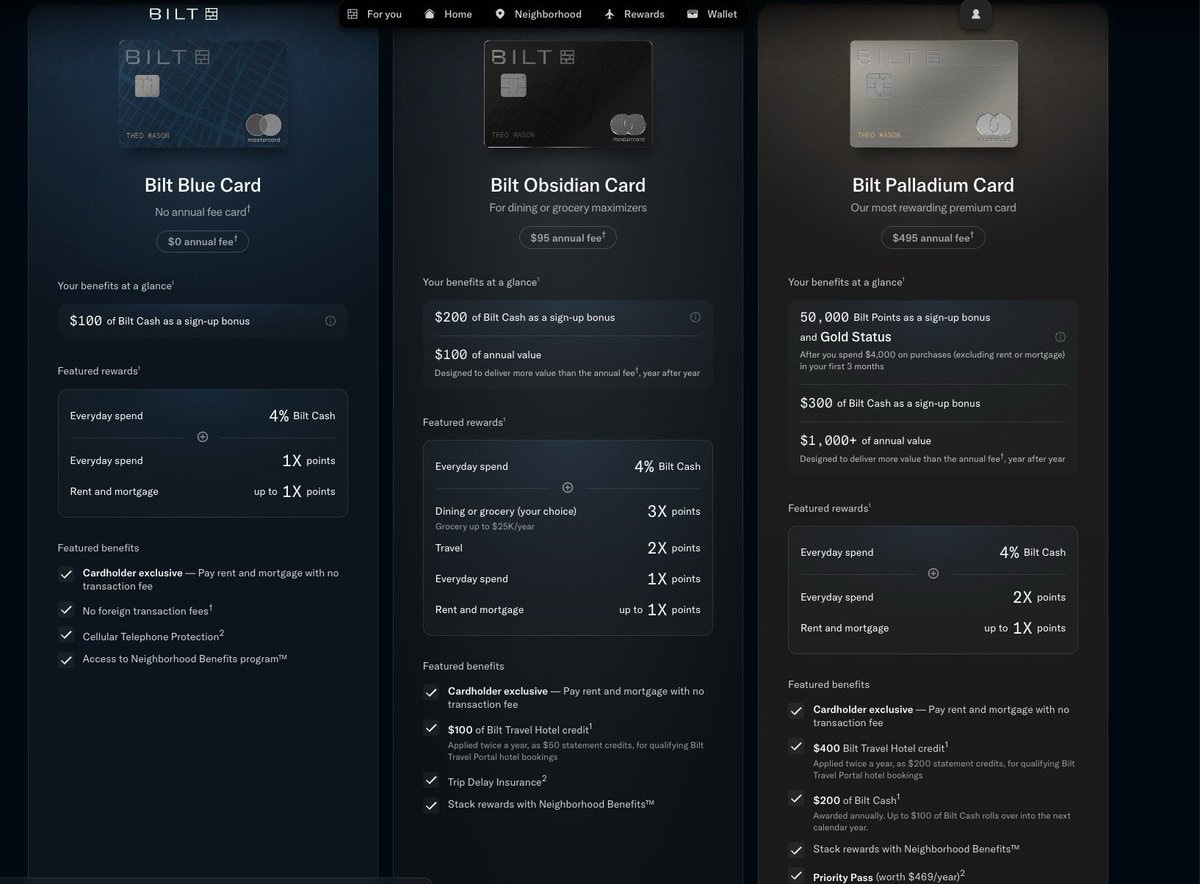The width and height of the screenshot is (1200, 884).
Task: Click checkmark beside $200 of Bilt Cash
Action: (x=796, y=798)
